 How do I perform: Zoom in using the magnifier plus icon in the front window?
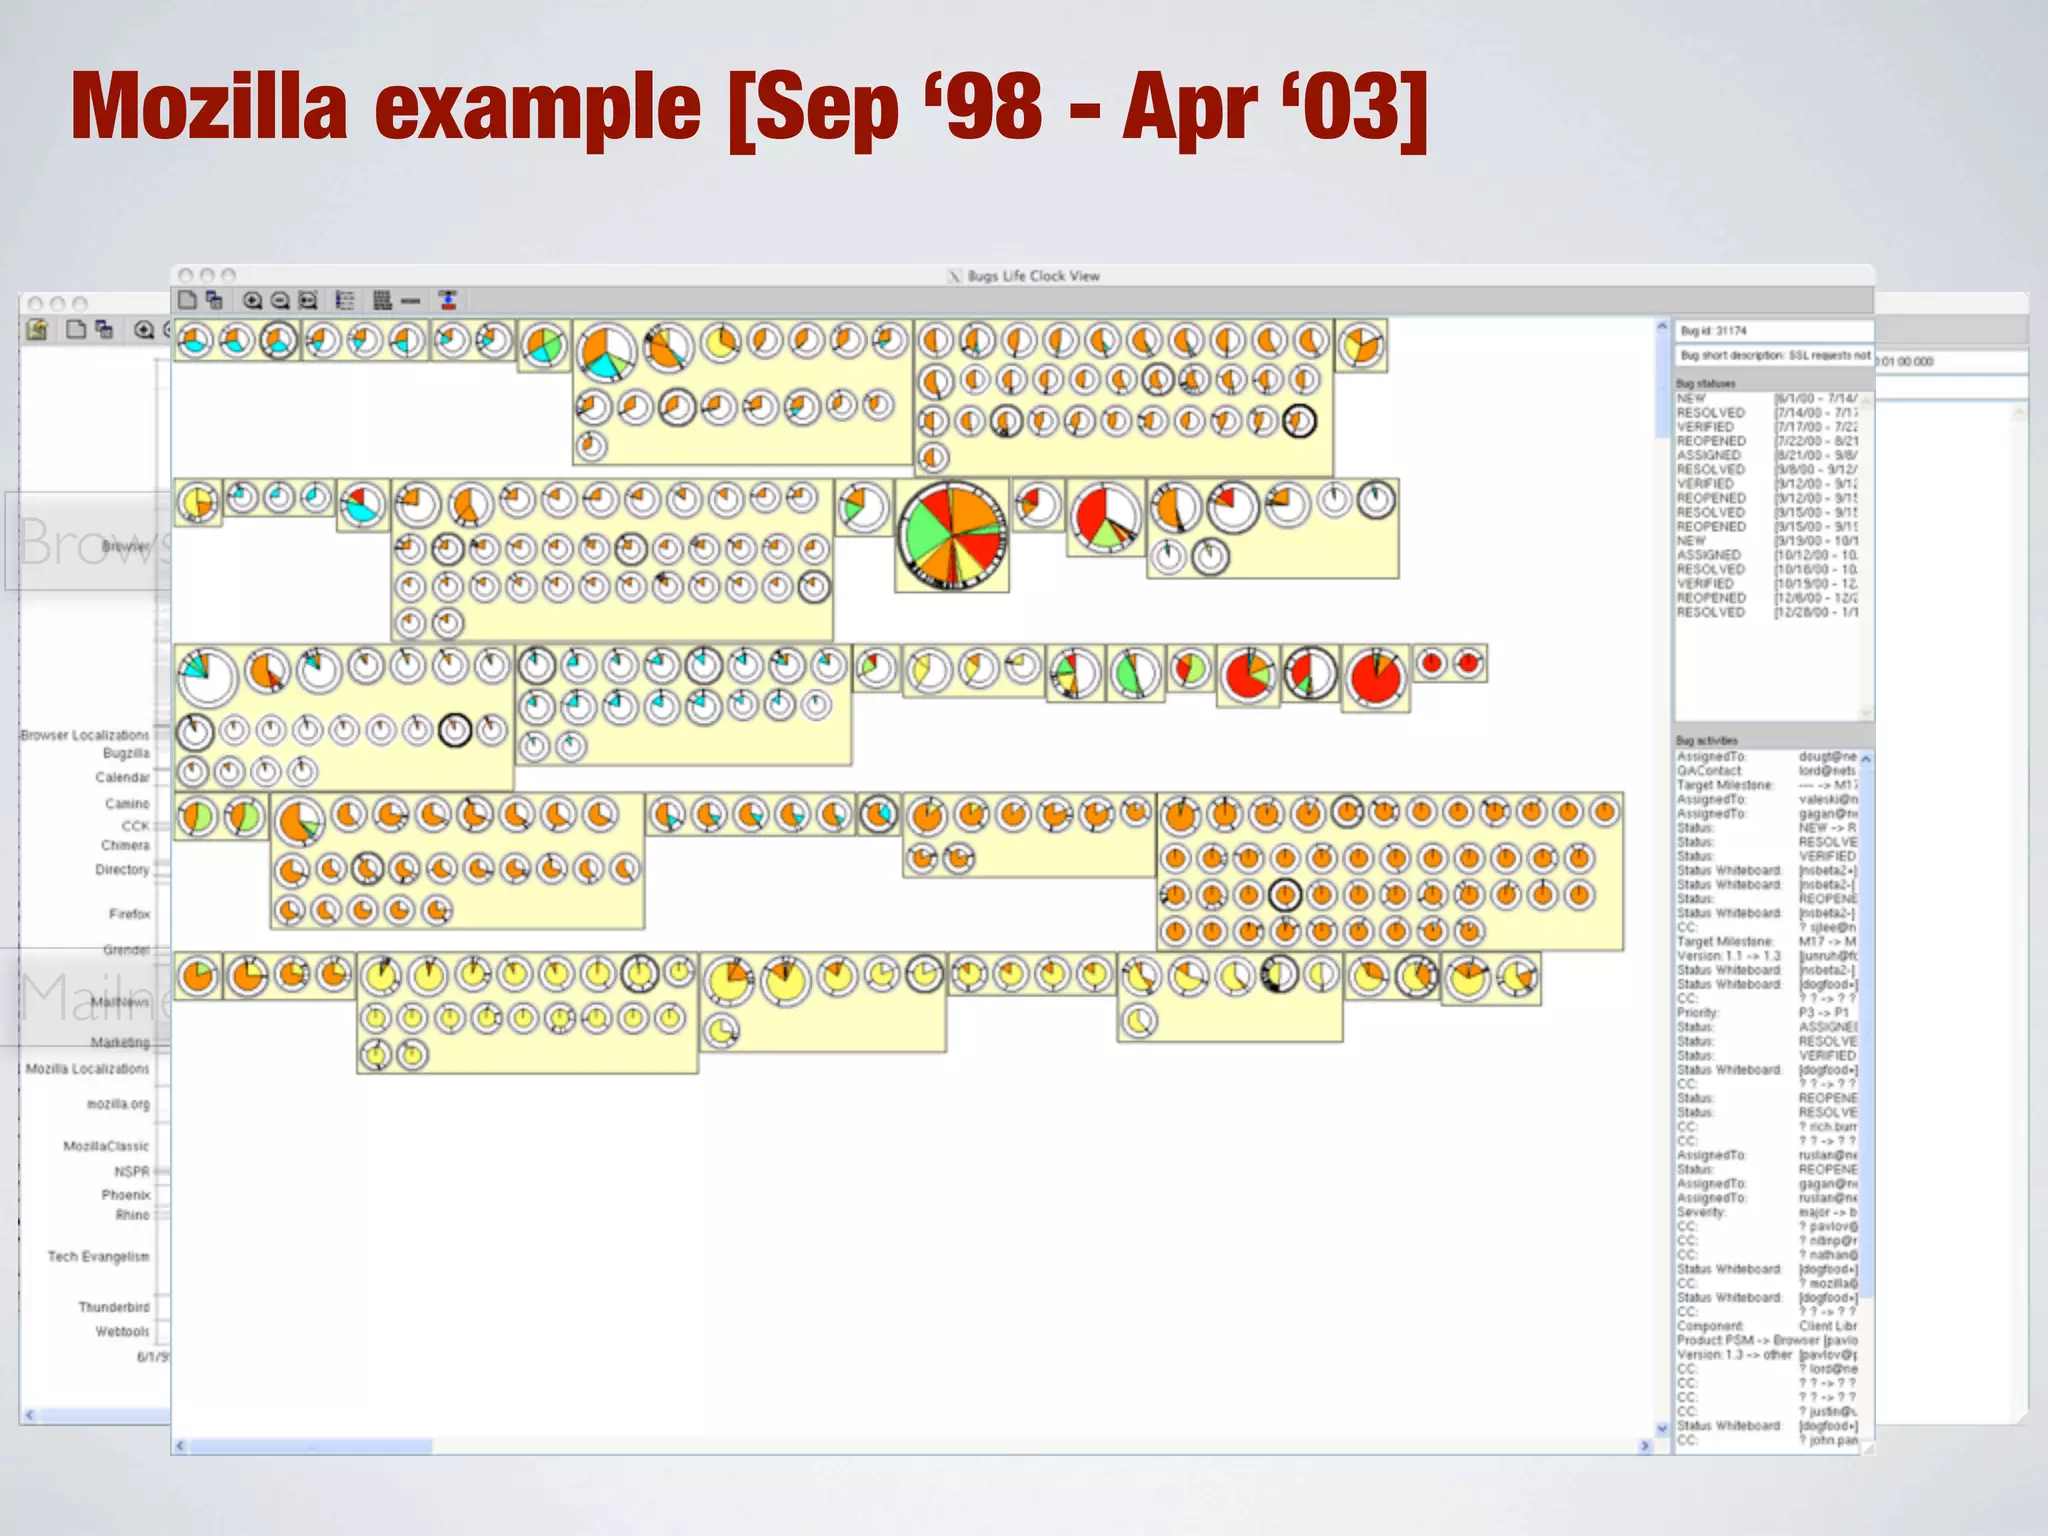(x=253, y=300)
